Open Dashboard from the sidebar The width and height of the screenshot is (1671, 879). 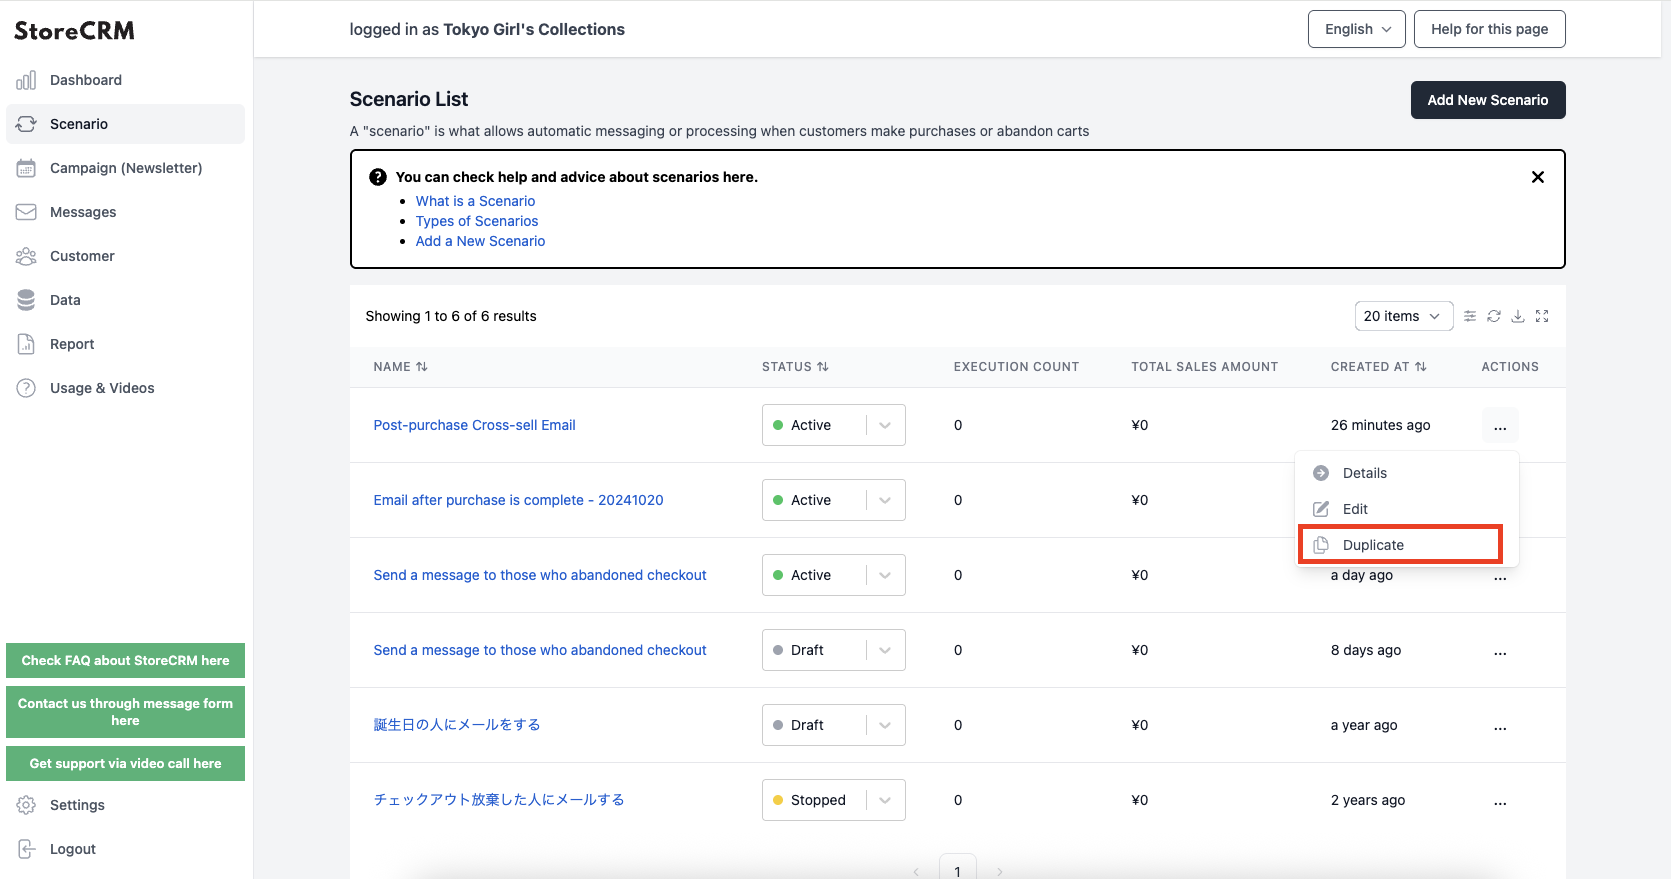pyautogui.click(x=125, y=80)
